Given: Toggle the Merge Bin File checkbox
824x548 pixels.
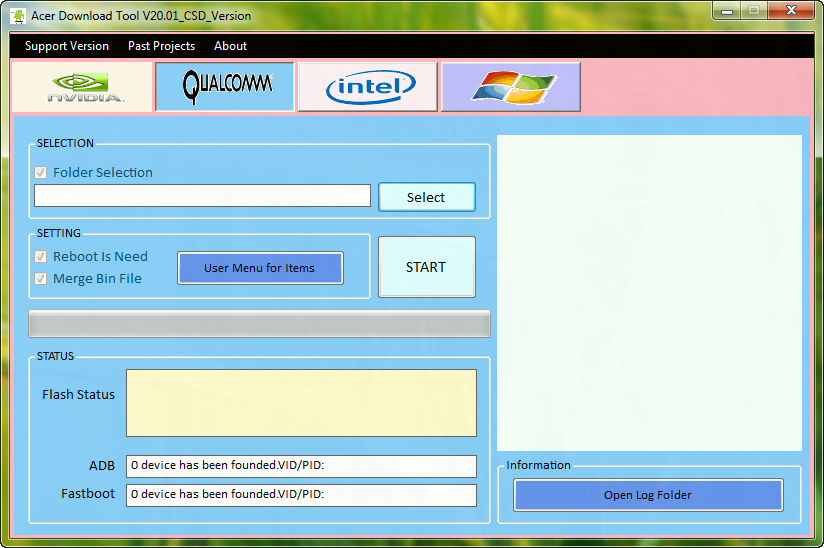Looking at the screenshot, I should [40, 278].
